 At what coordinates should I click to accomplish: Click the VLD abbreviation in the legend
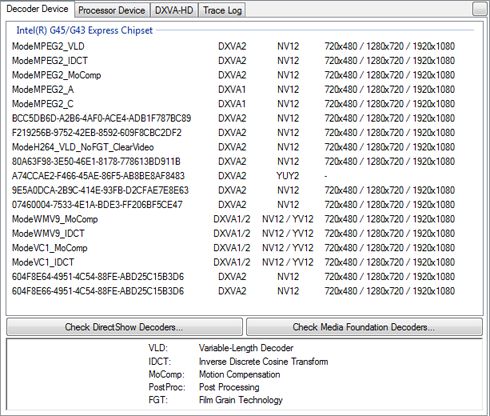(x=158, y=348)
